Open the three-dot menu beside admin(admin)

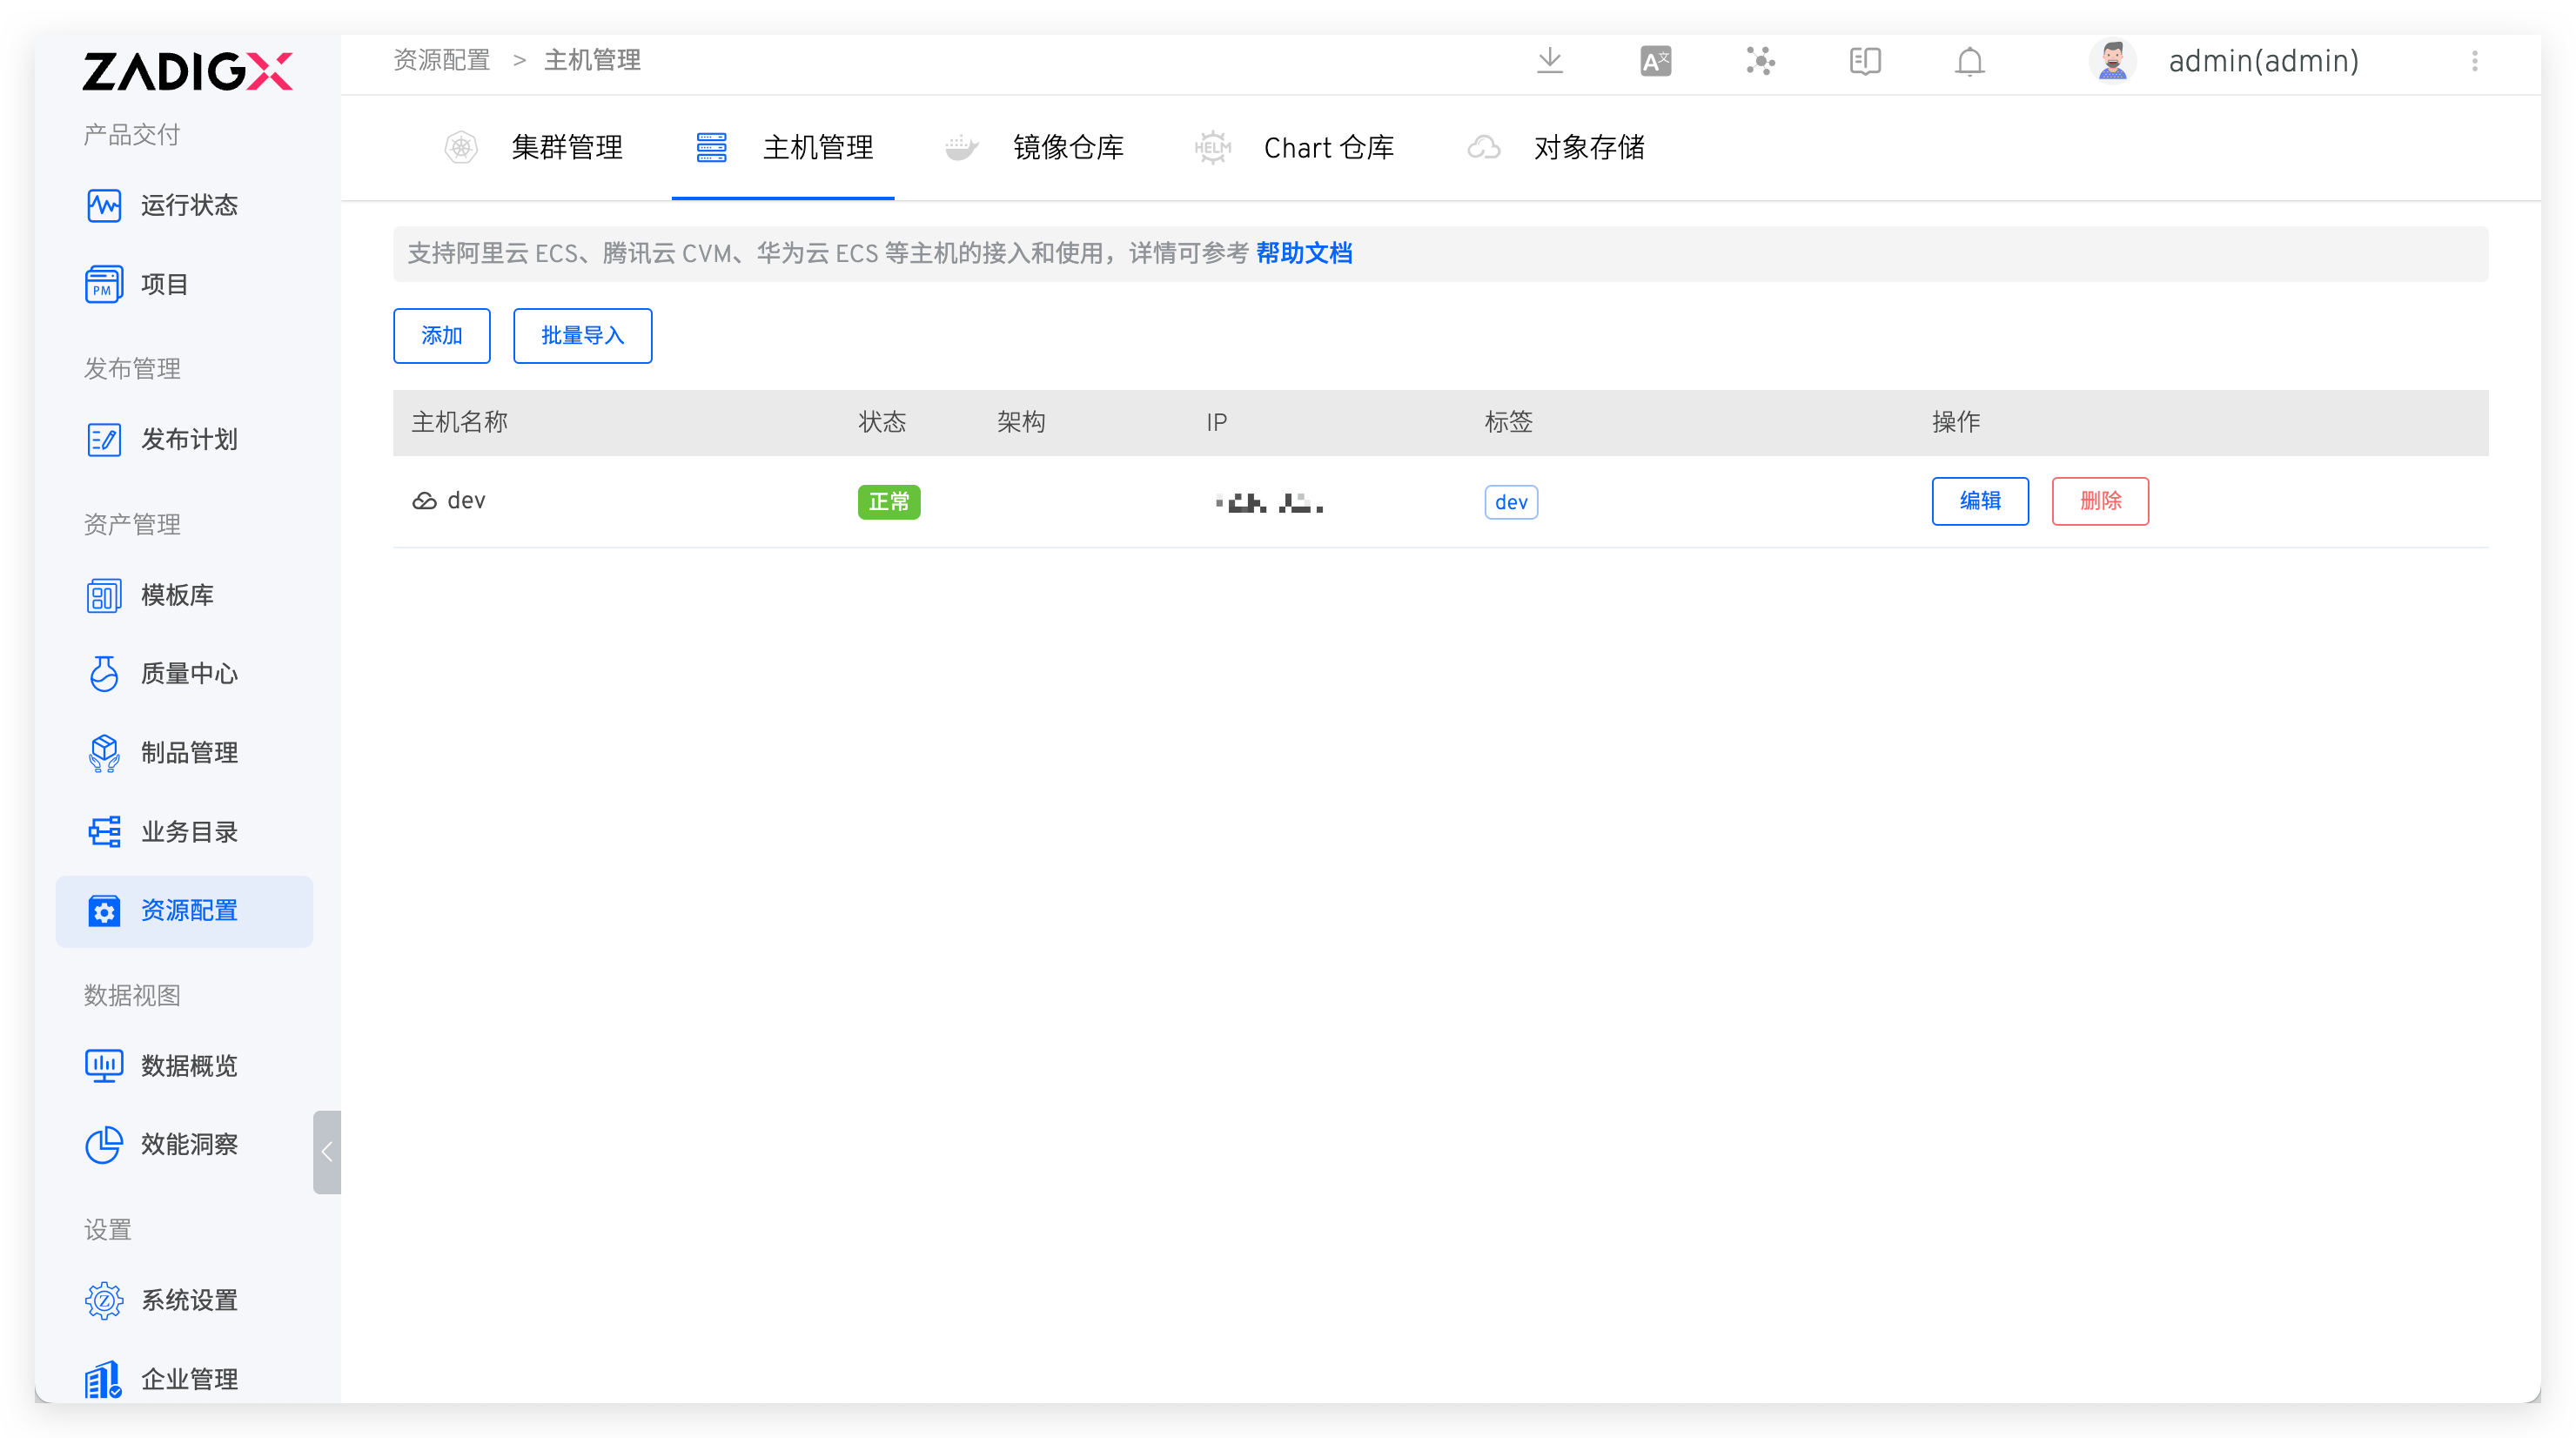pyautogui.click(x=2475, y=61)
